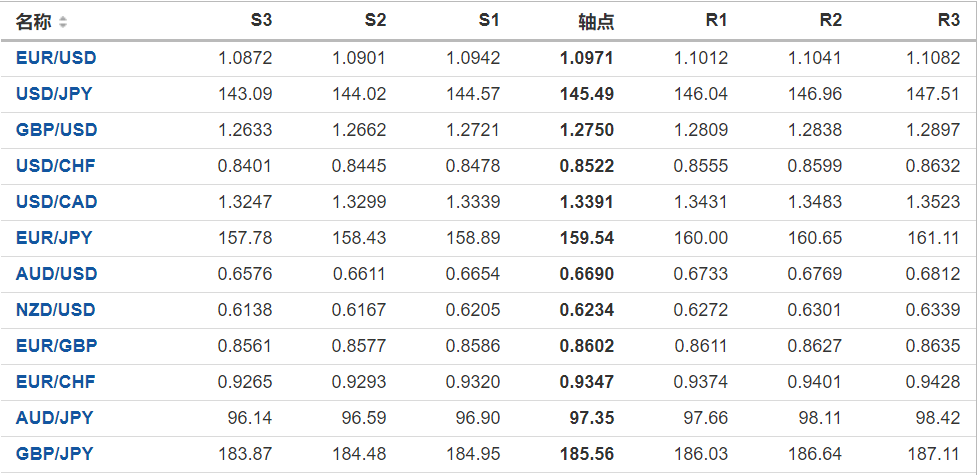Viewport: 979px width, 475px height.
Task: Select the NZD/USD currency pair
Action: [x=56, y=310]
